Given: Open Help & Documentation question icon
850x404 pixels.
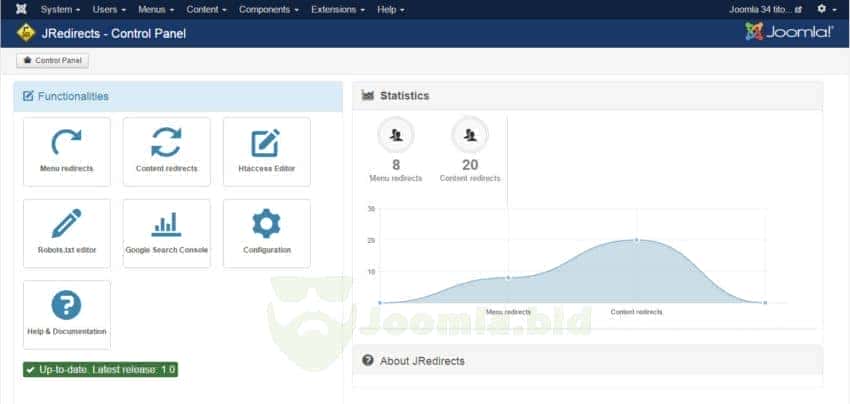Looking at the screenshot, I should [x=66, y=305].
